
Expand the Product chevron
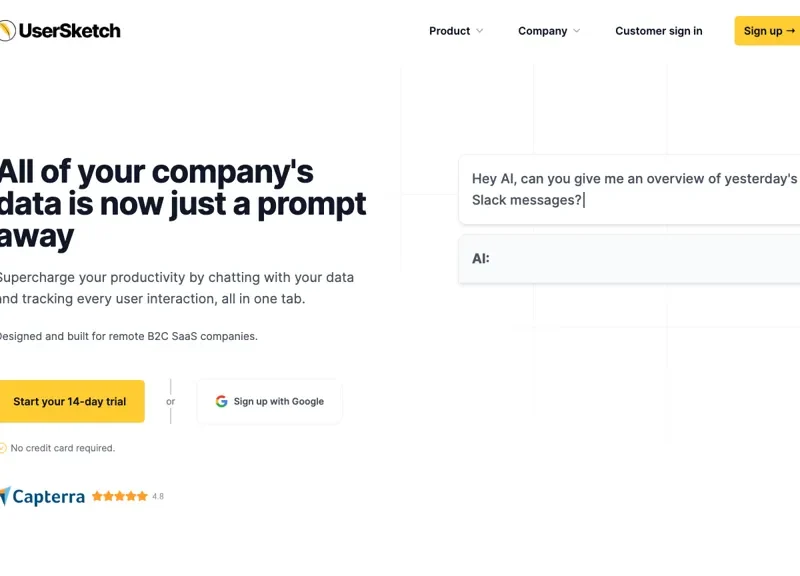point(480,31)
